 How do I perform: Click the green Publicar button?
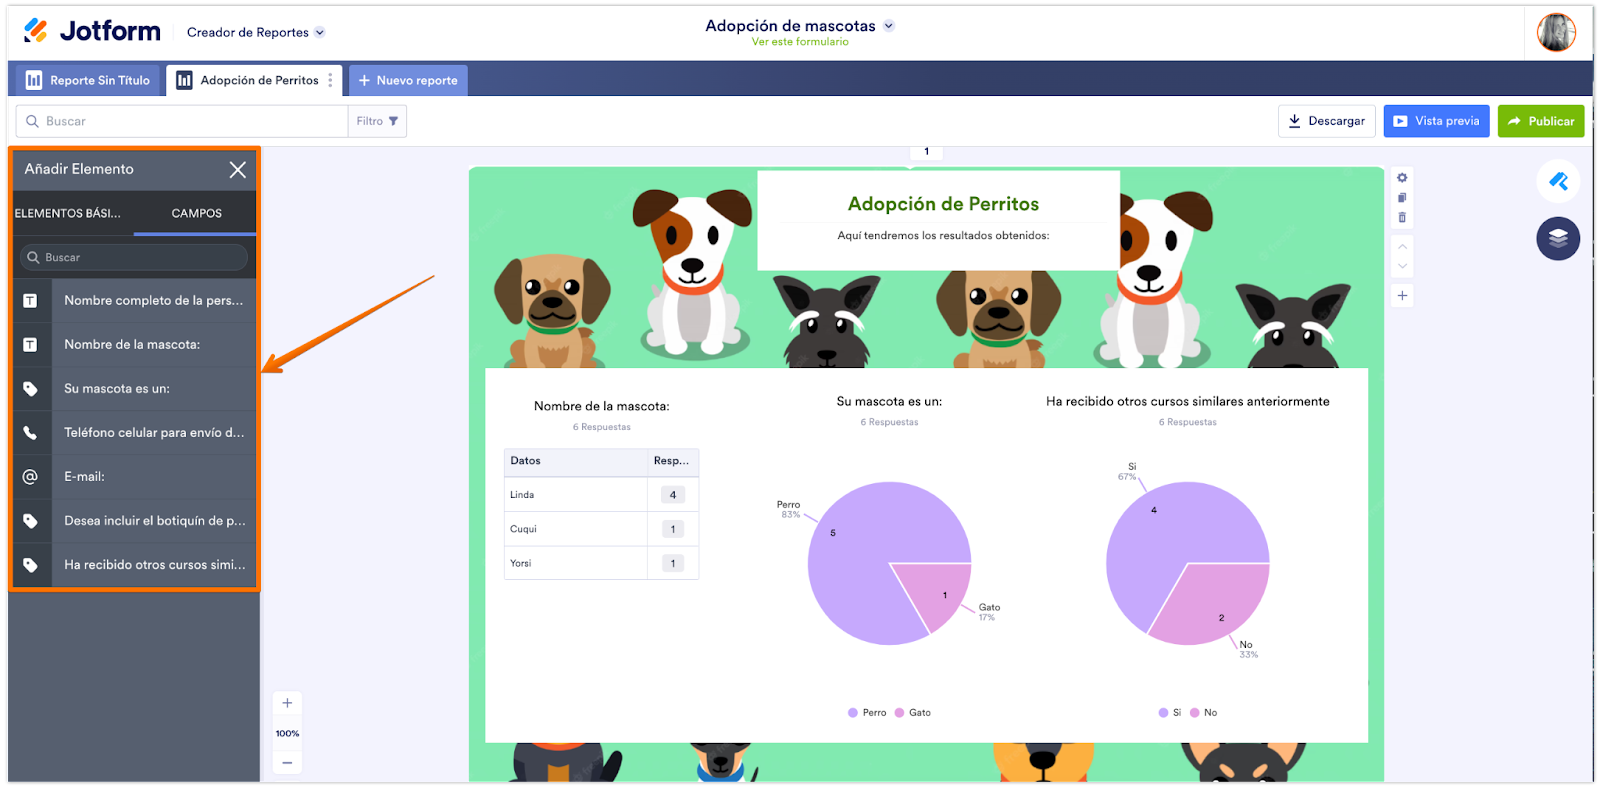(1541, 121)
